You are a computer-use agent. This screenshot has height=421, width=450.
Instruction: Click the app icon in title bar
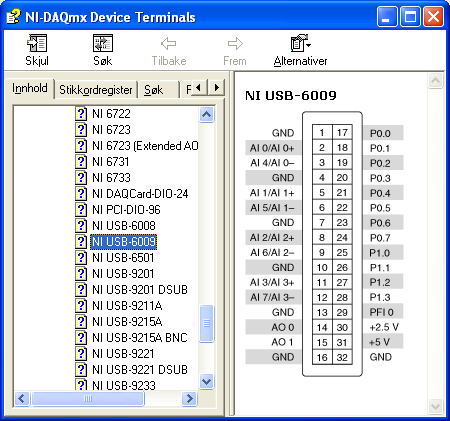13,17
